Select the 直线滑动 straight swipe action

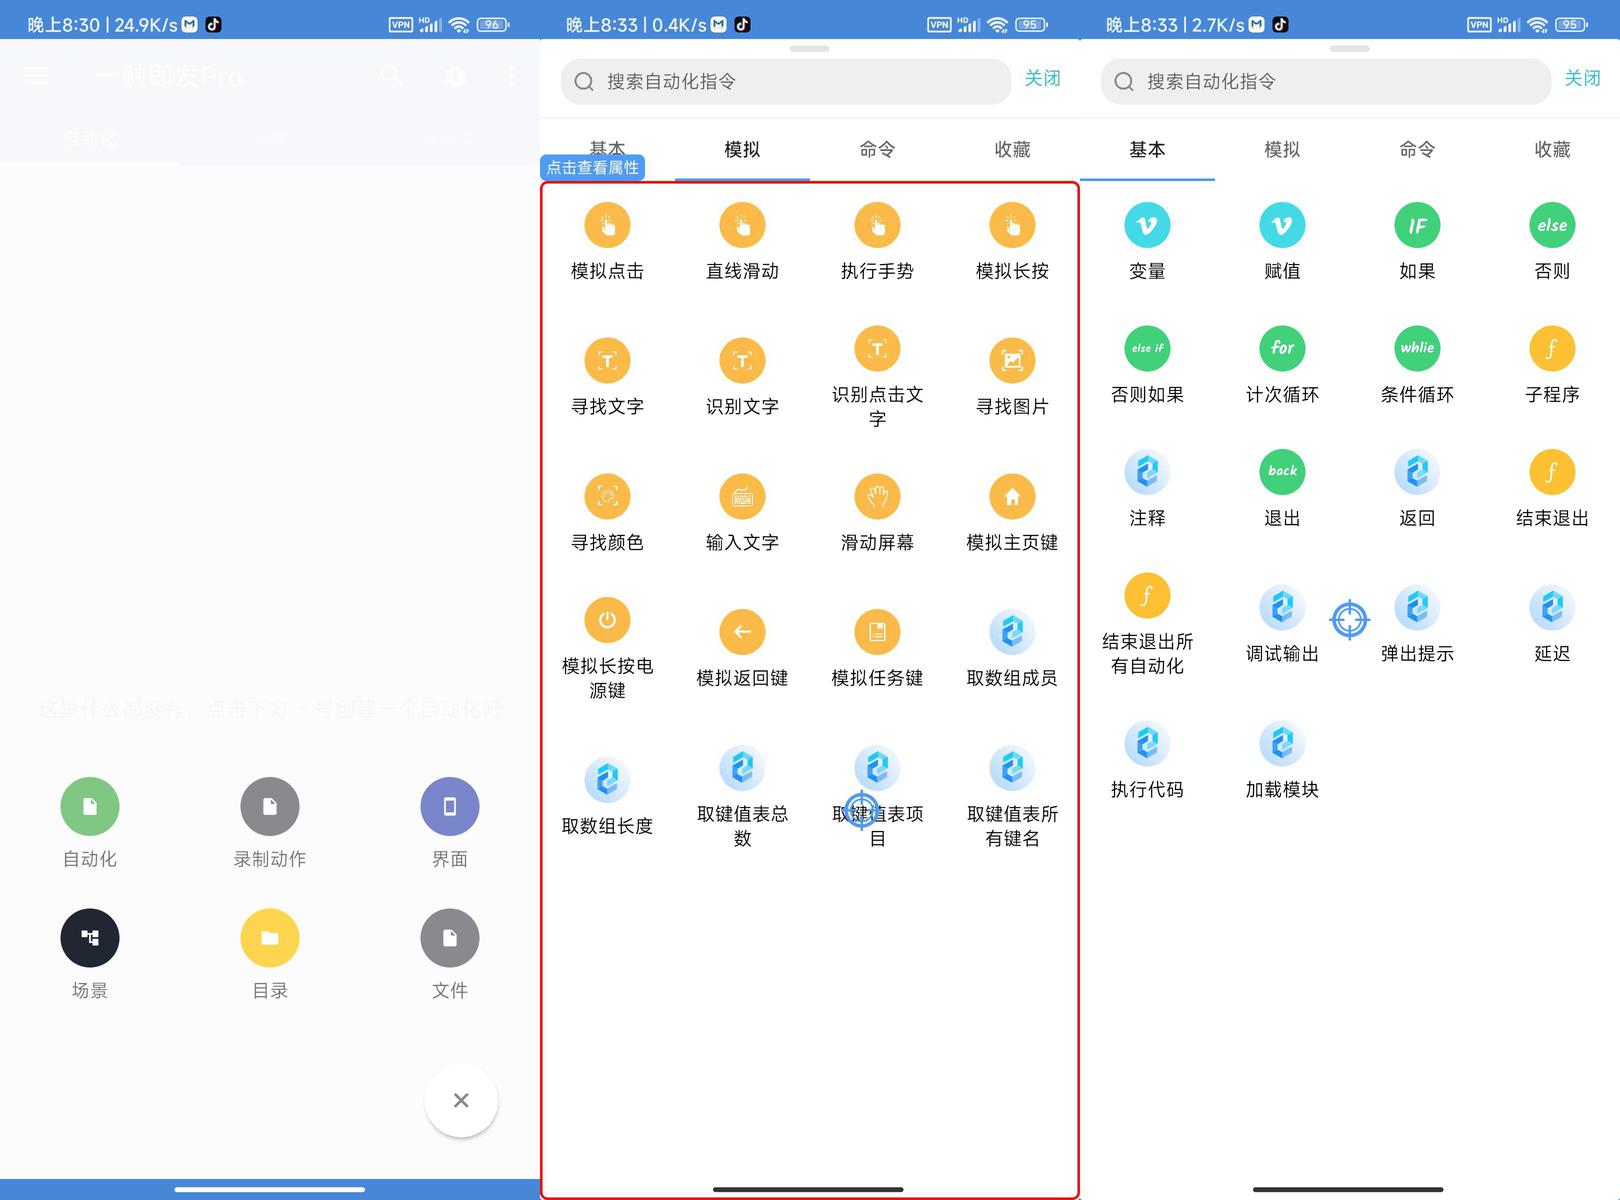[x=742, y=226]
